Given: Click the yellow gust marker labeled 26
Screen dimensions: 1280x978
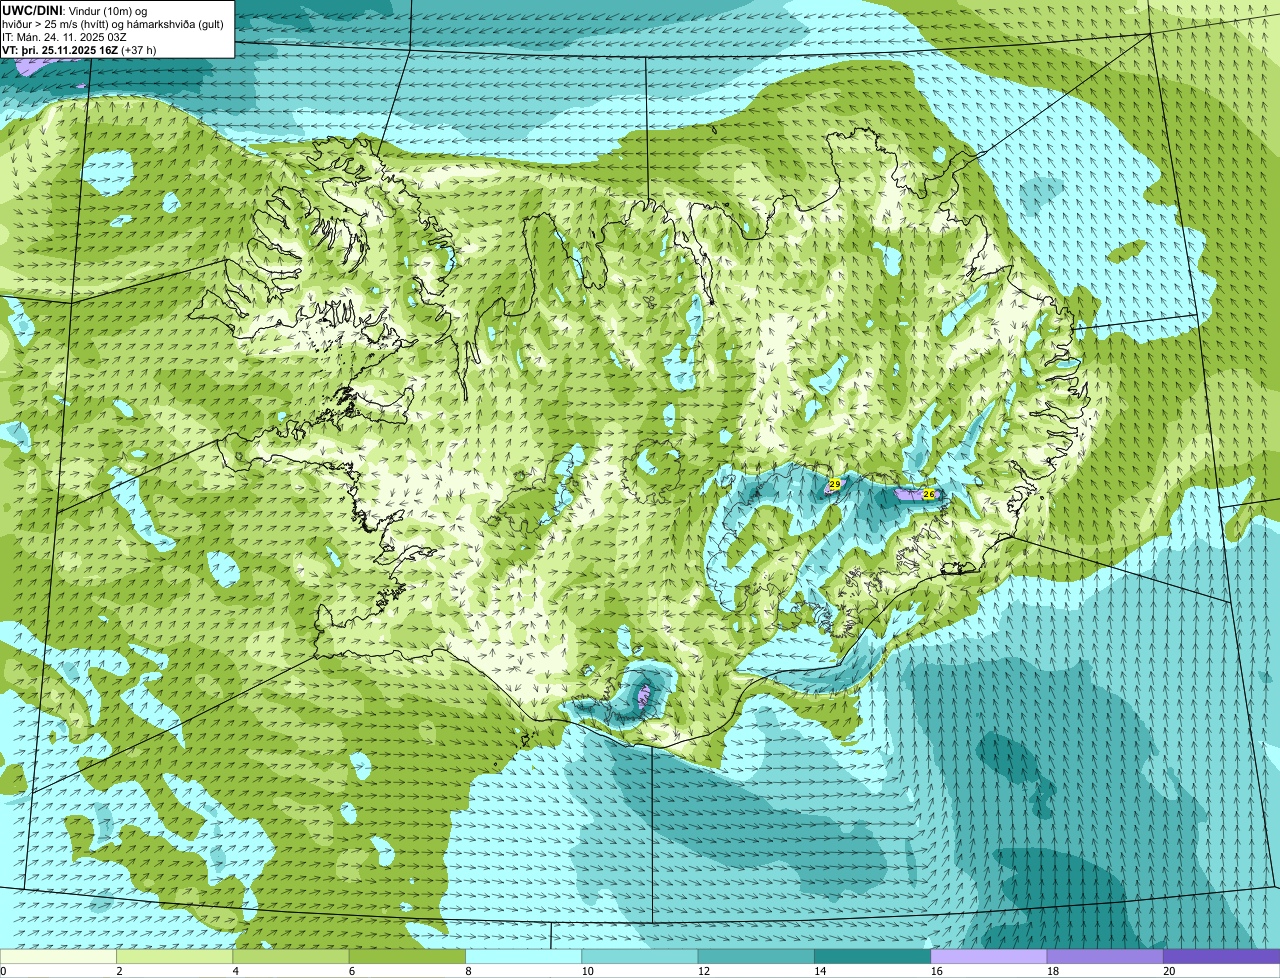Looking at the screenshot, I should [x=928, y=494].
